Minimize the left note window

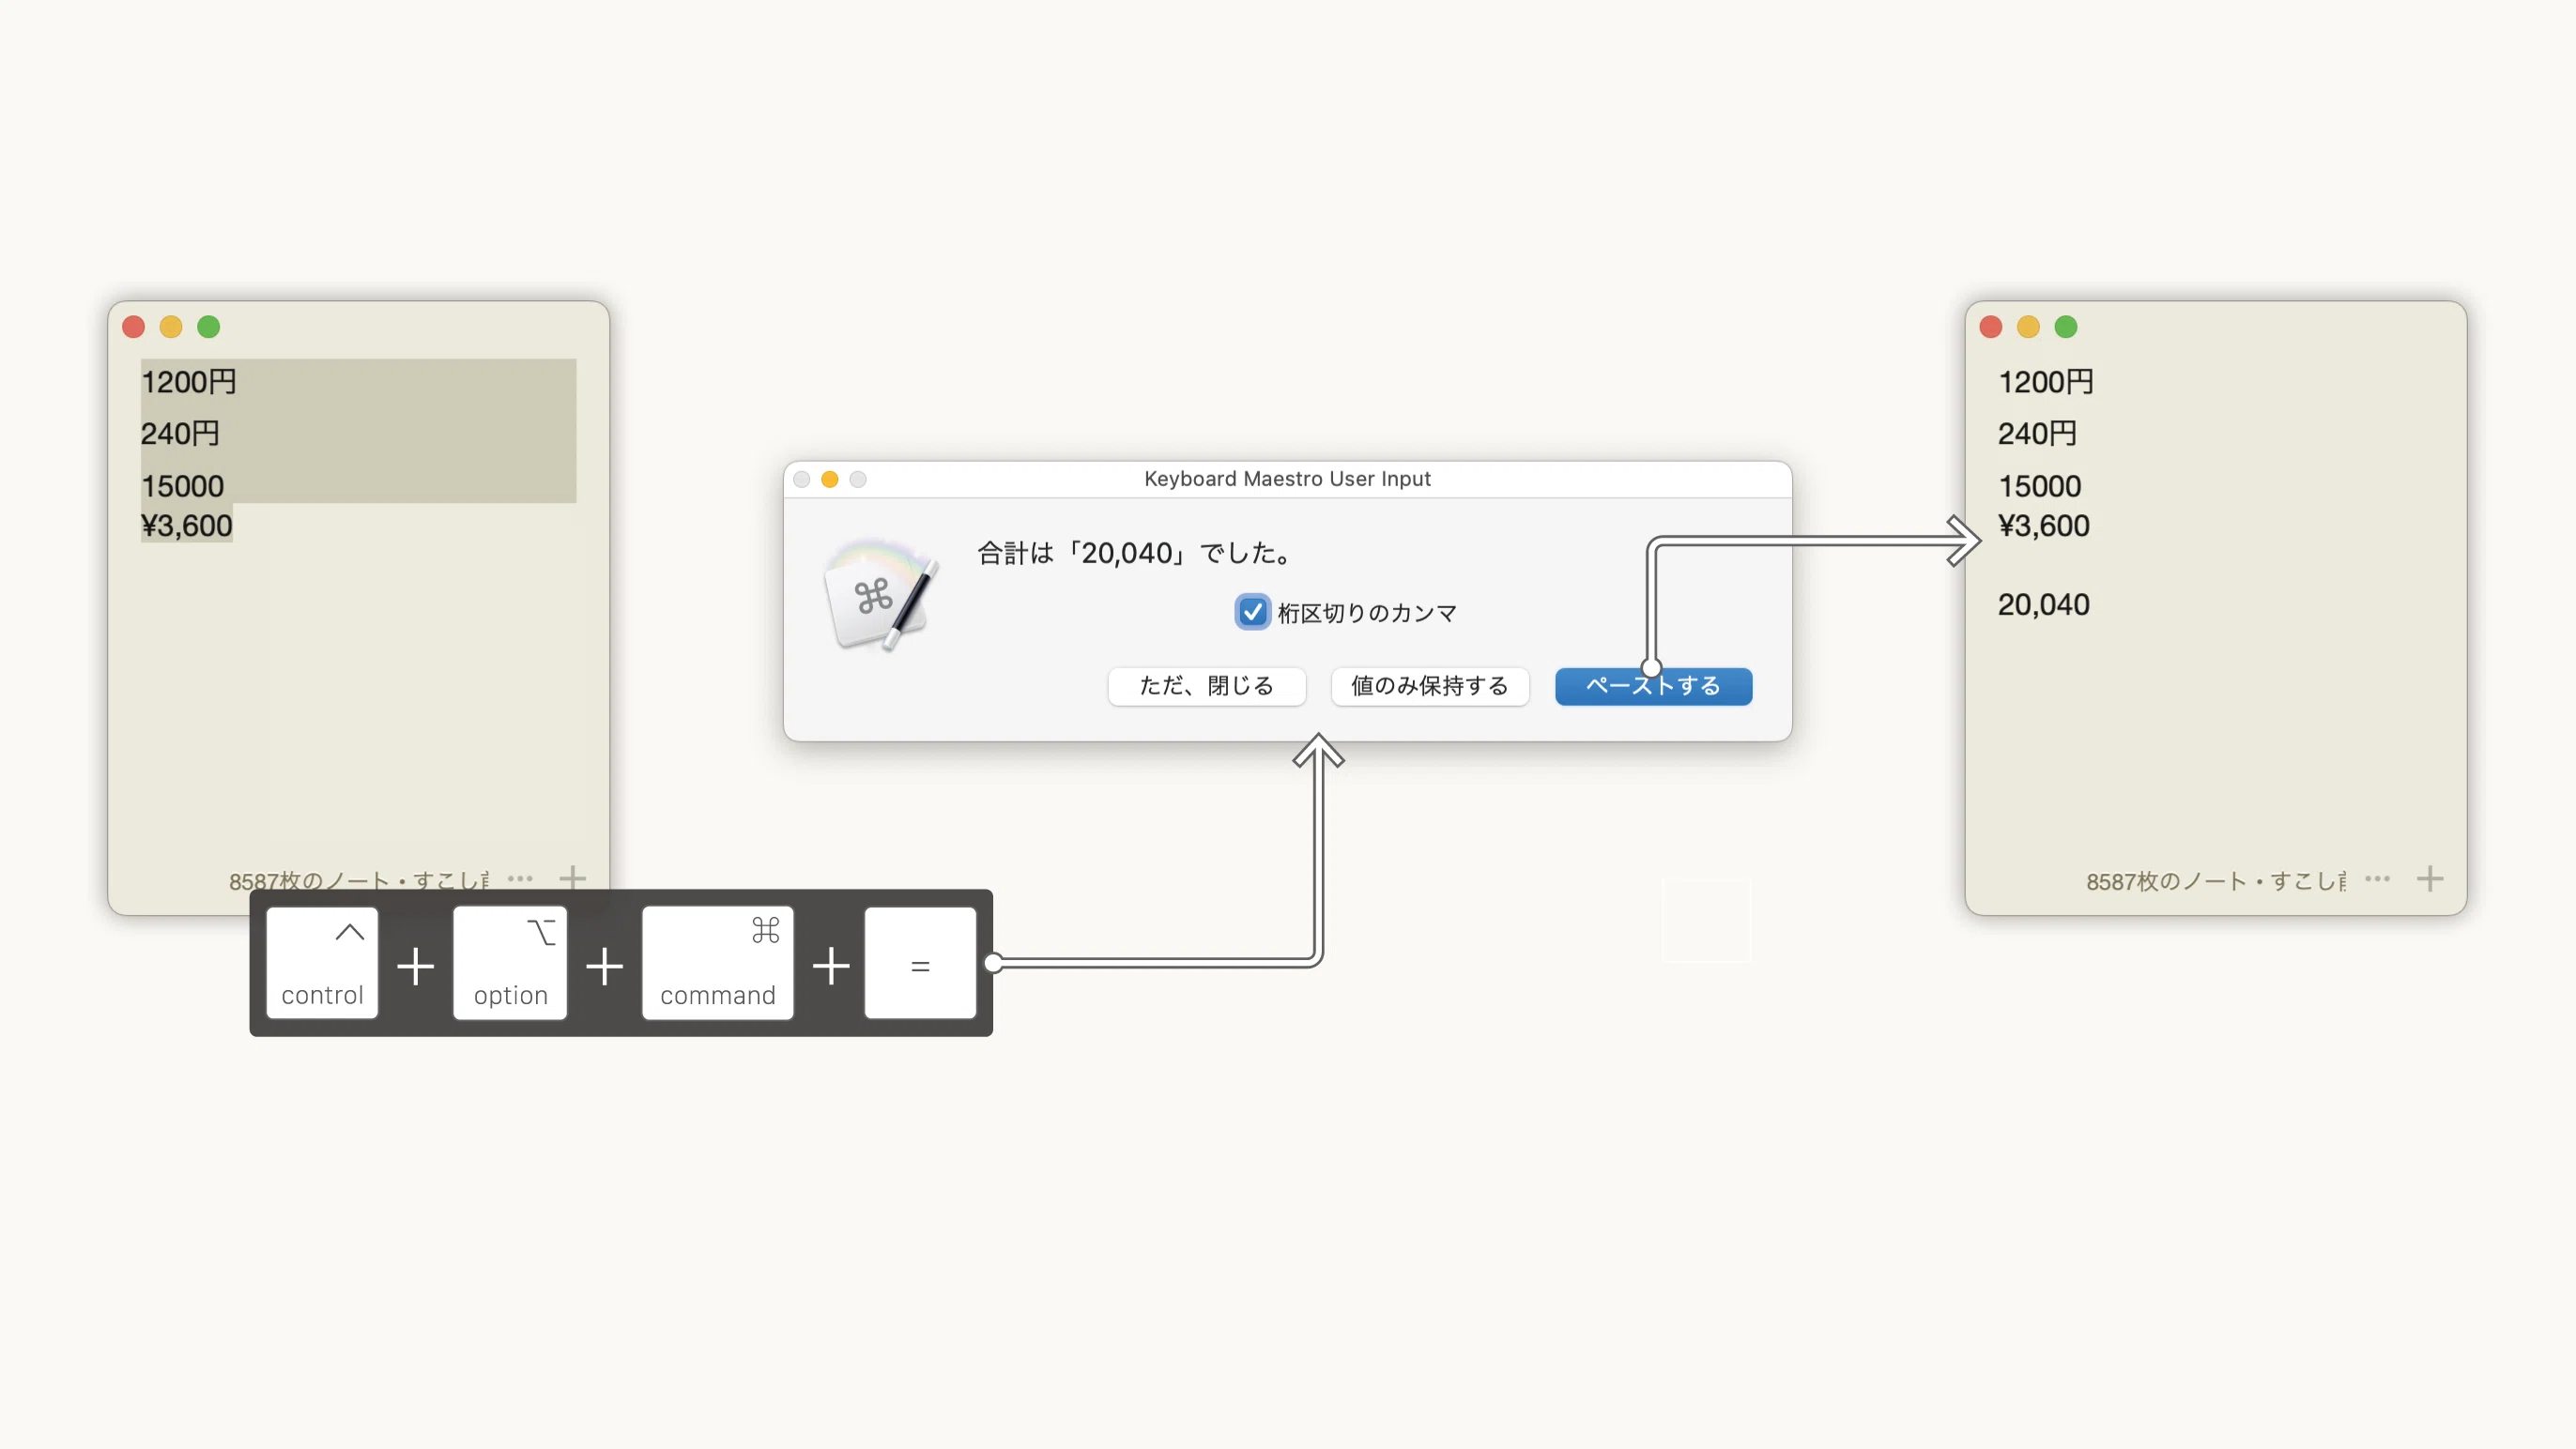171,327
